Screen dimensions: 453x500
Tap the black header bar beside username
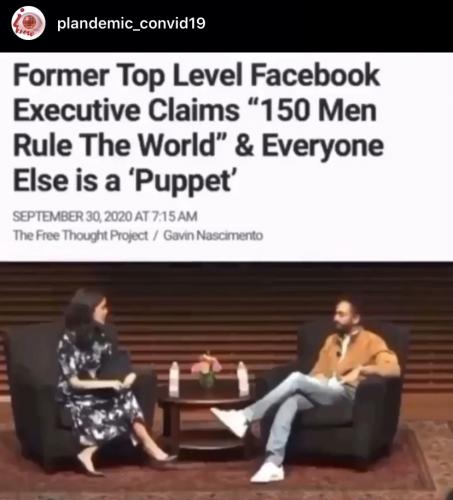click(x=328, y=25)
